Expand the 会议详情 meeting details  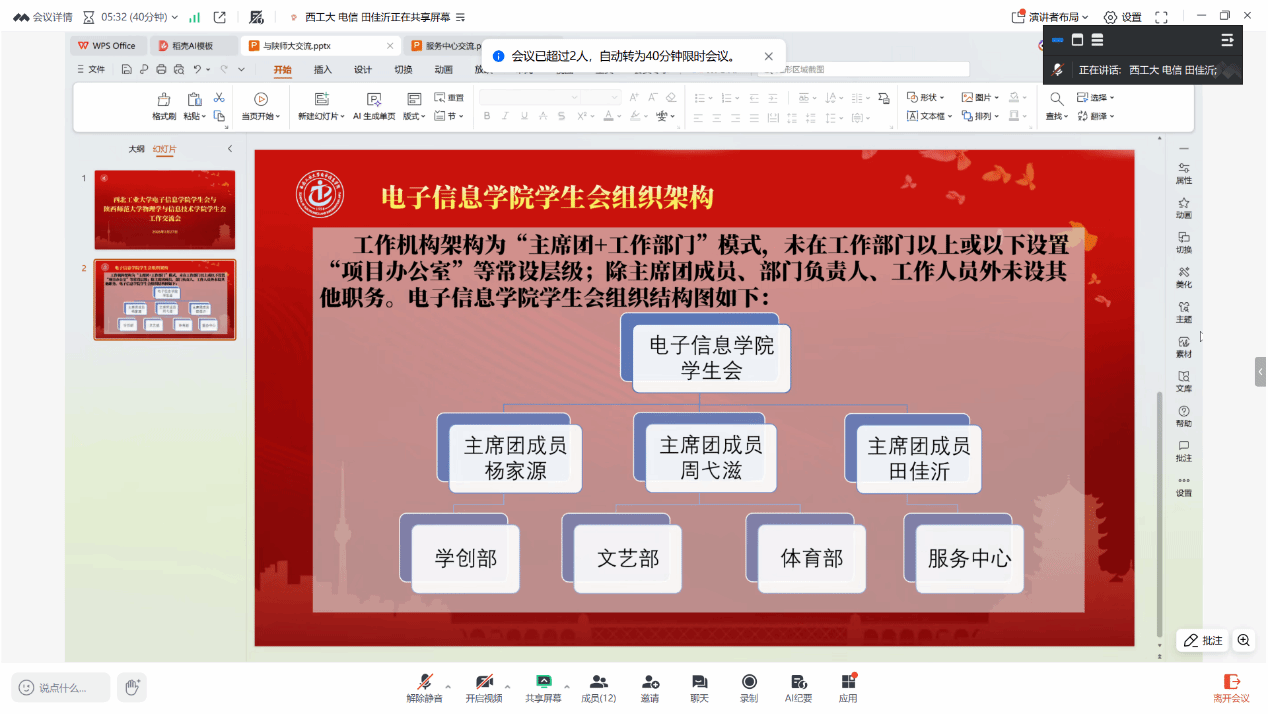tap(43, 17)
